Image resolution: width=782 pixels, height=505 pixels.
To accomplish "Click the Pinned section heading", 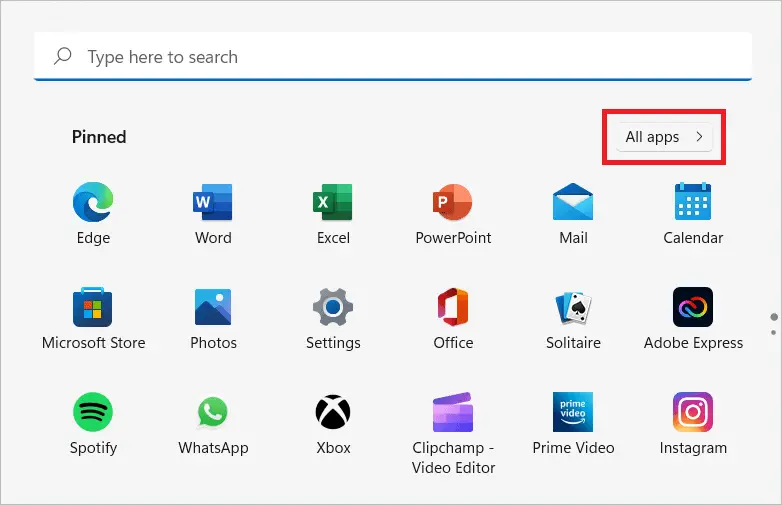I will click(x=99, y=137).
